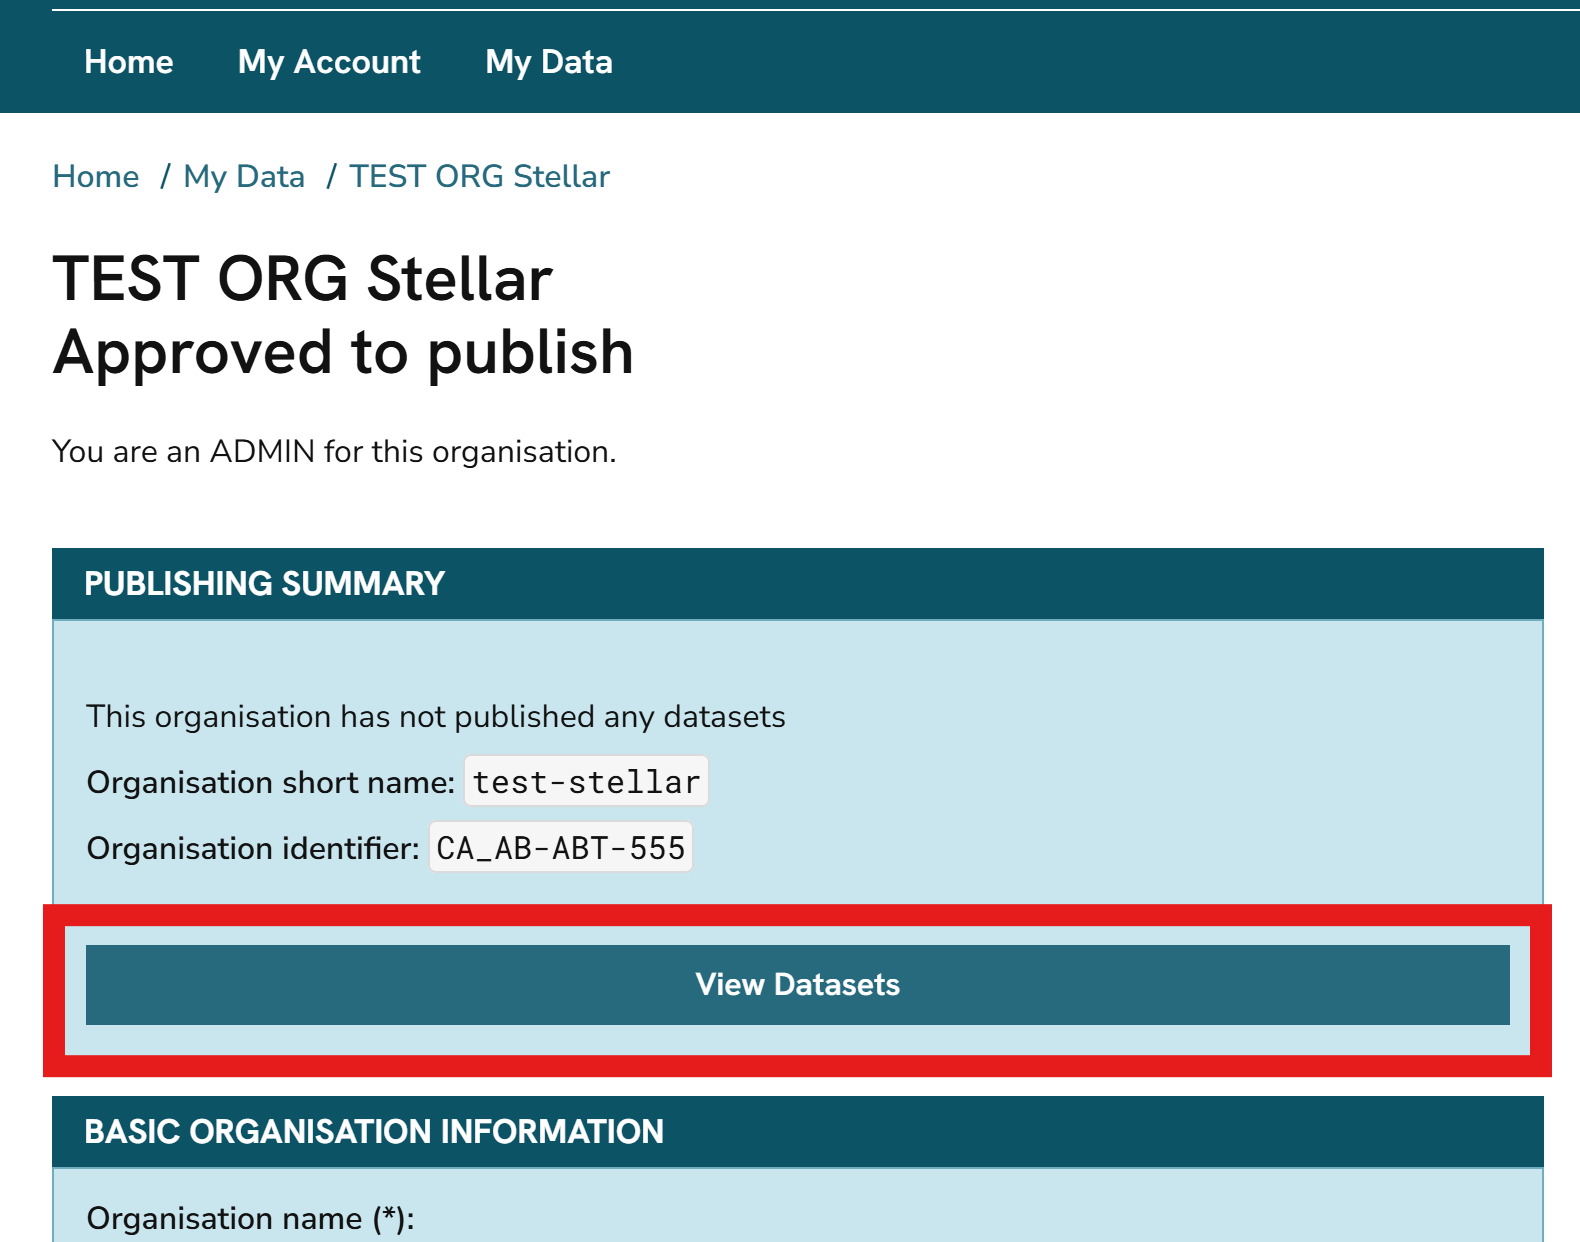The width and height of the screenshot is (1580, 1242).
Task: Click the test-stellar short name value
Action: pyautogui.click(x=586, y=782)
